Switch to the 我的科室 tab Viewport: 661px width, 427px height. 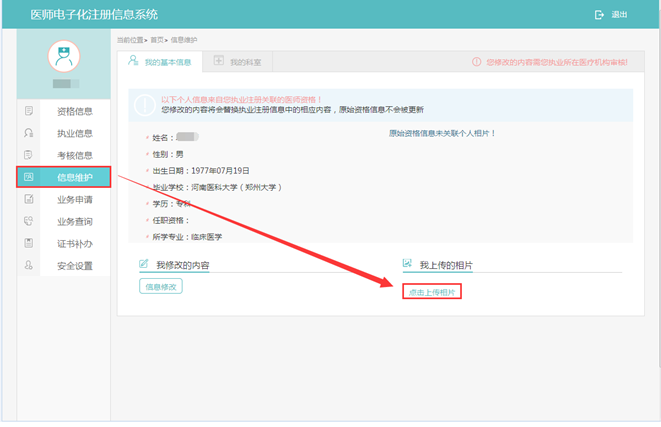[x=237, y=62]
